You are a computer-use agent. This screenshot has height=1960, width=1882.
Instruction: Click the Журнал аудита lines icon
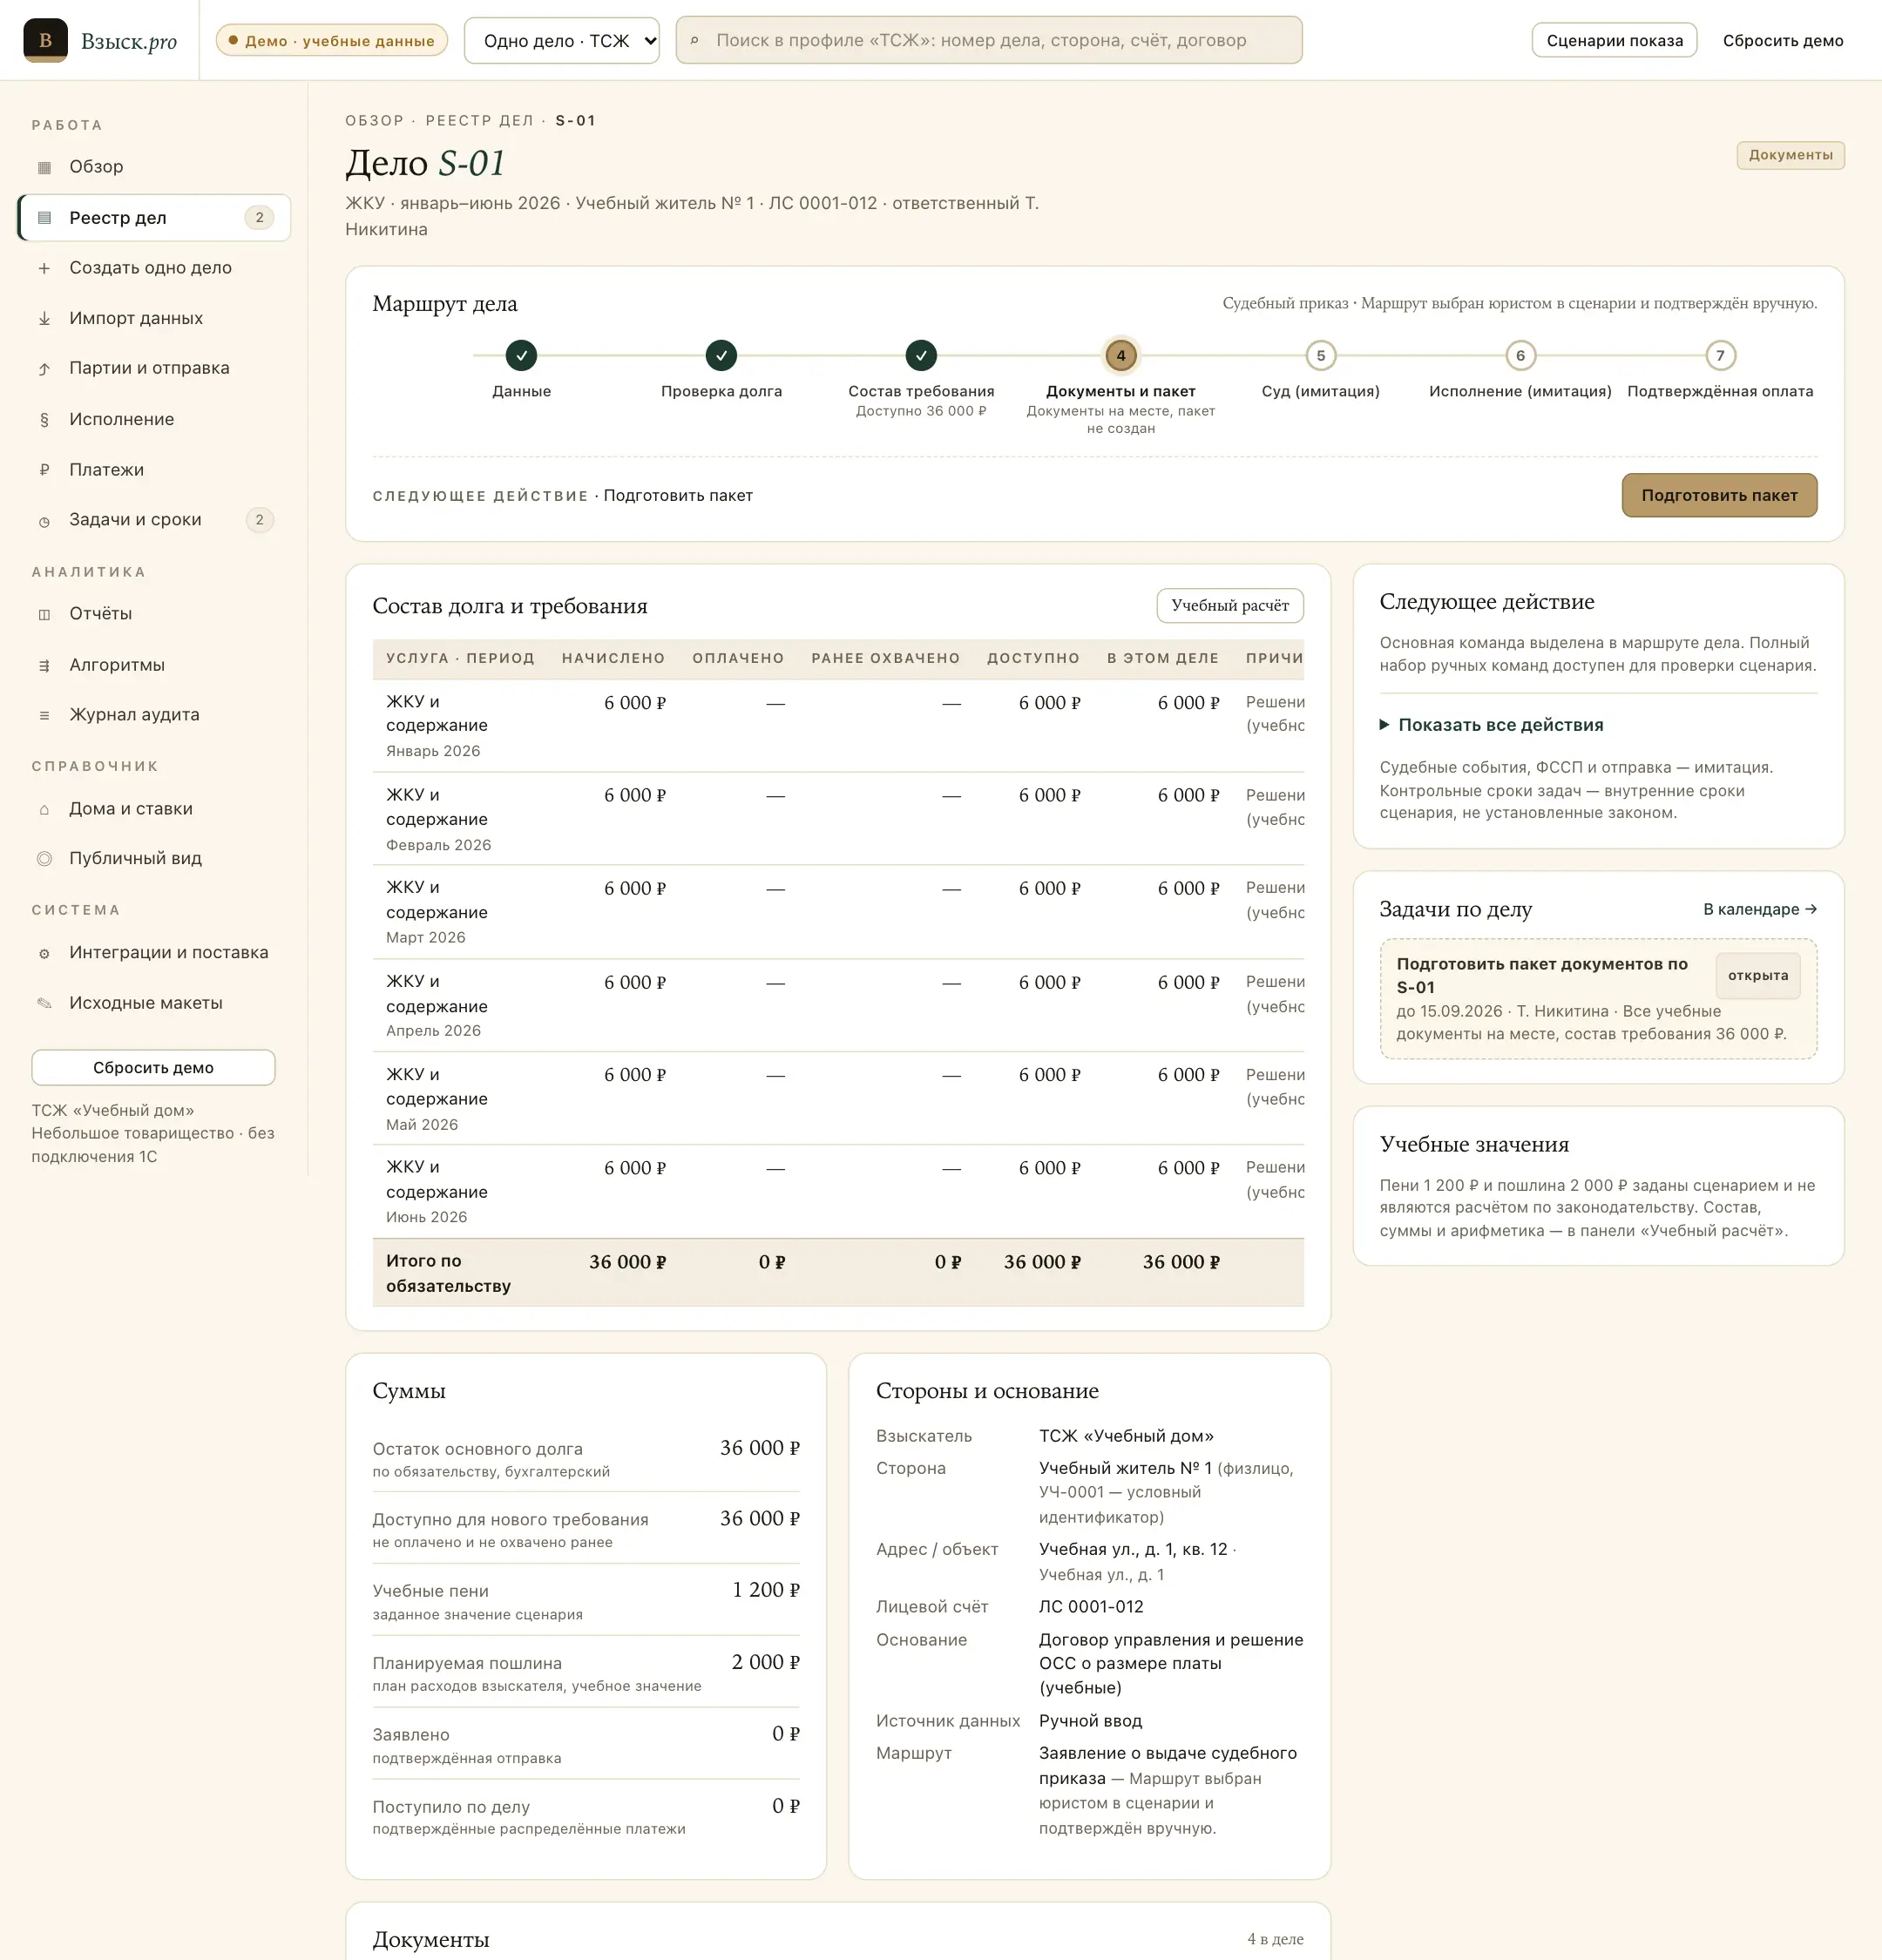tap(44, 715)
